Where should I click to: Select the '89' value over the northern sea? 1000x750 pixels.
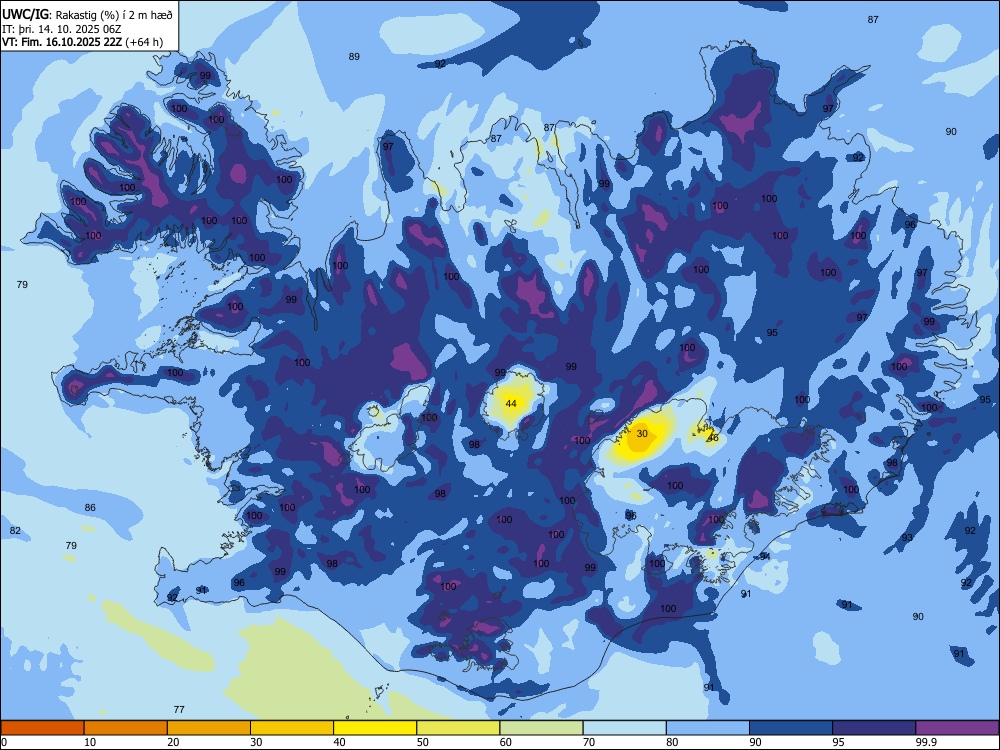(354, 57)
